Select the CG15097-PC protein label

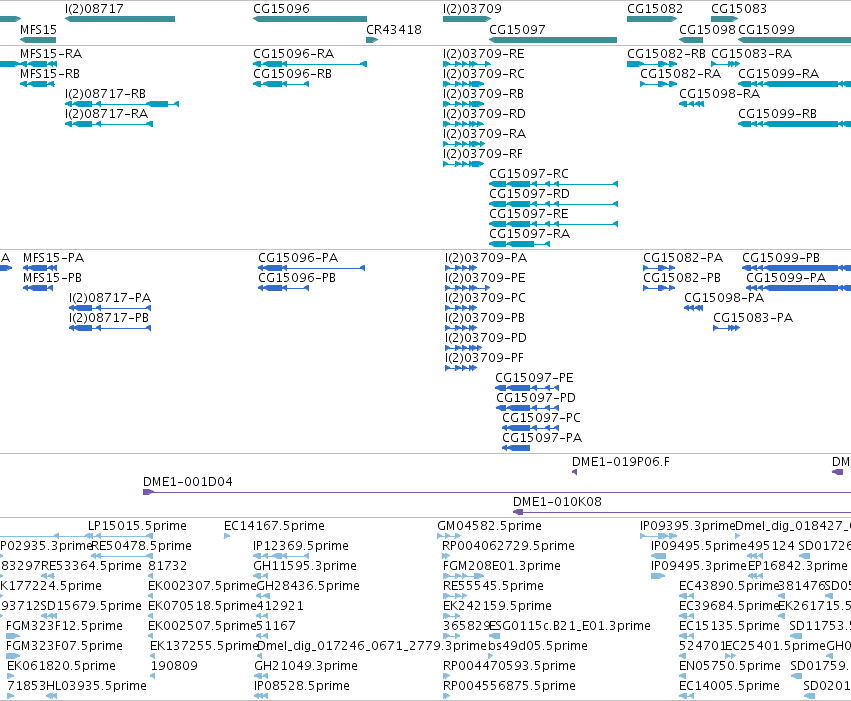pos(541,418)
